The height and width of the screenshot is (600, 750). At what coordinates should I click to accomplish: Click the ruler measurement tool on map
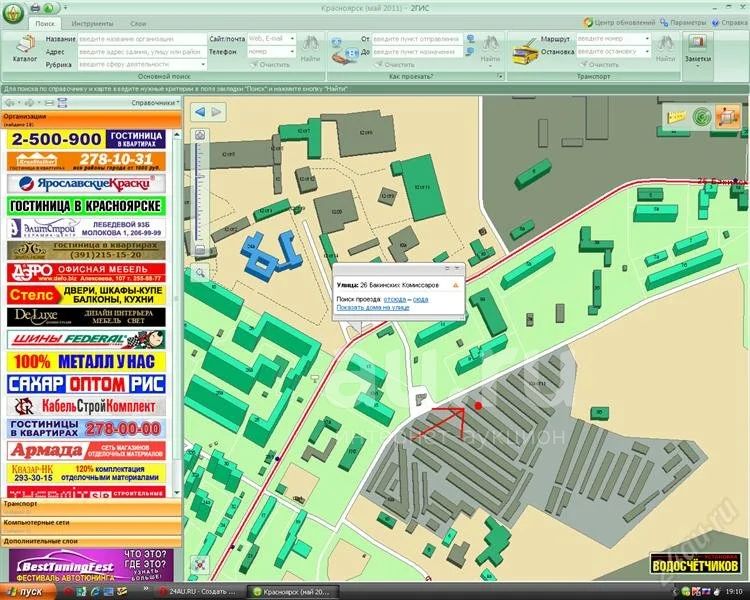click(x=676, y=116)
